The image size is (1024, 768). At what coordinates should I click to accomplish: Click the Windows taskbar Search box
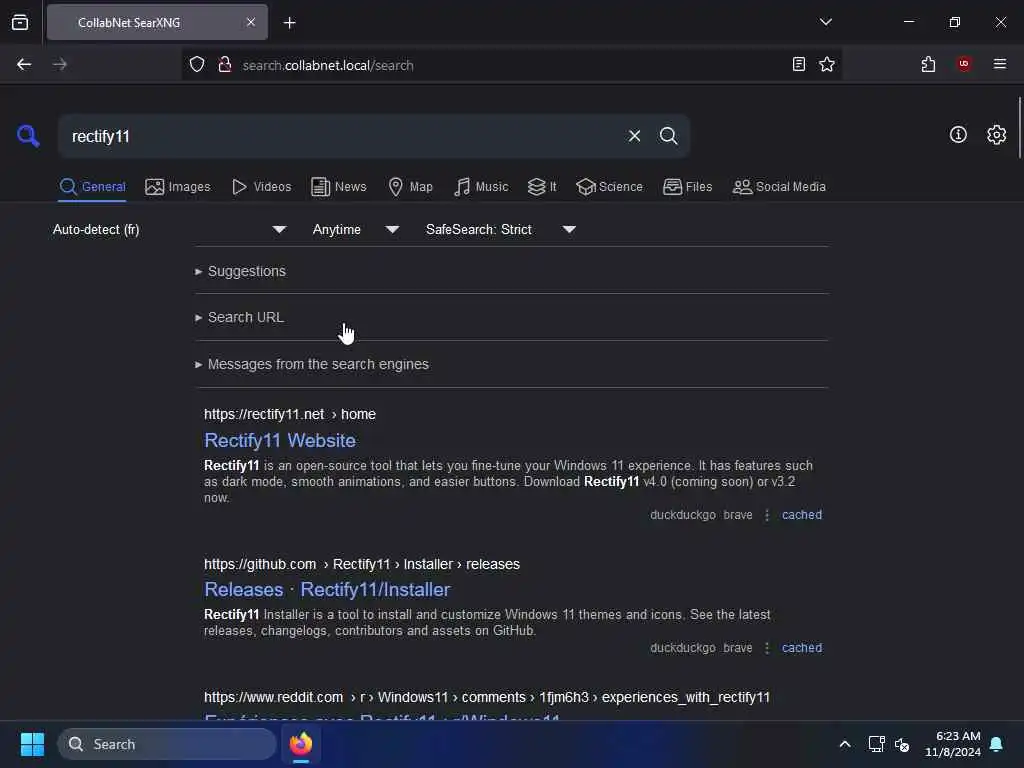[167, 744]
